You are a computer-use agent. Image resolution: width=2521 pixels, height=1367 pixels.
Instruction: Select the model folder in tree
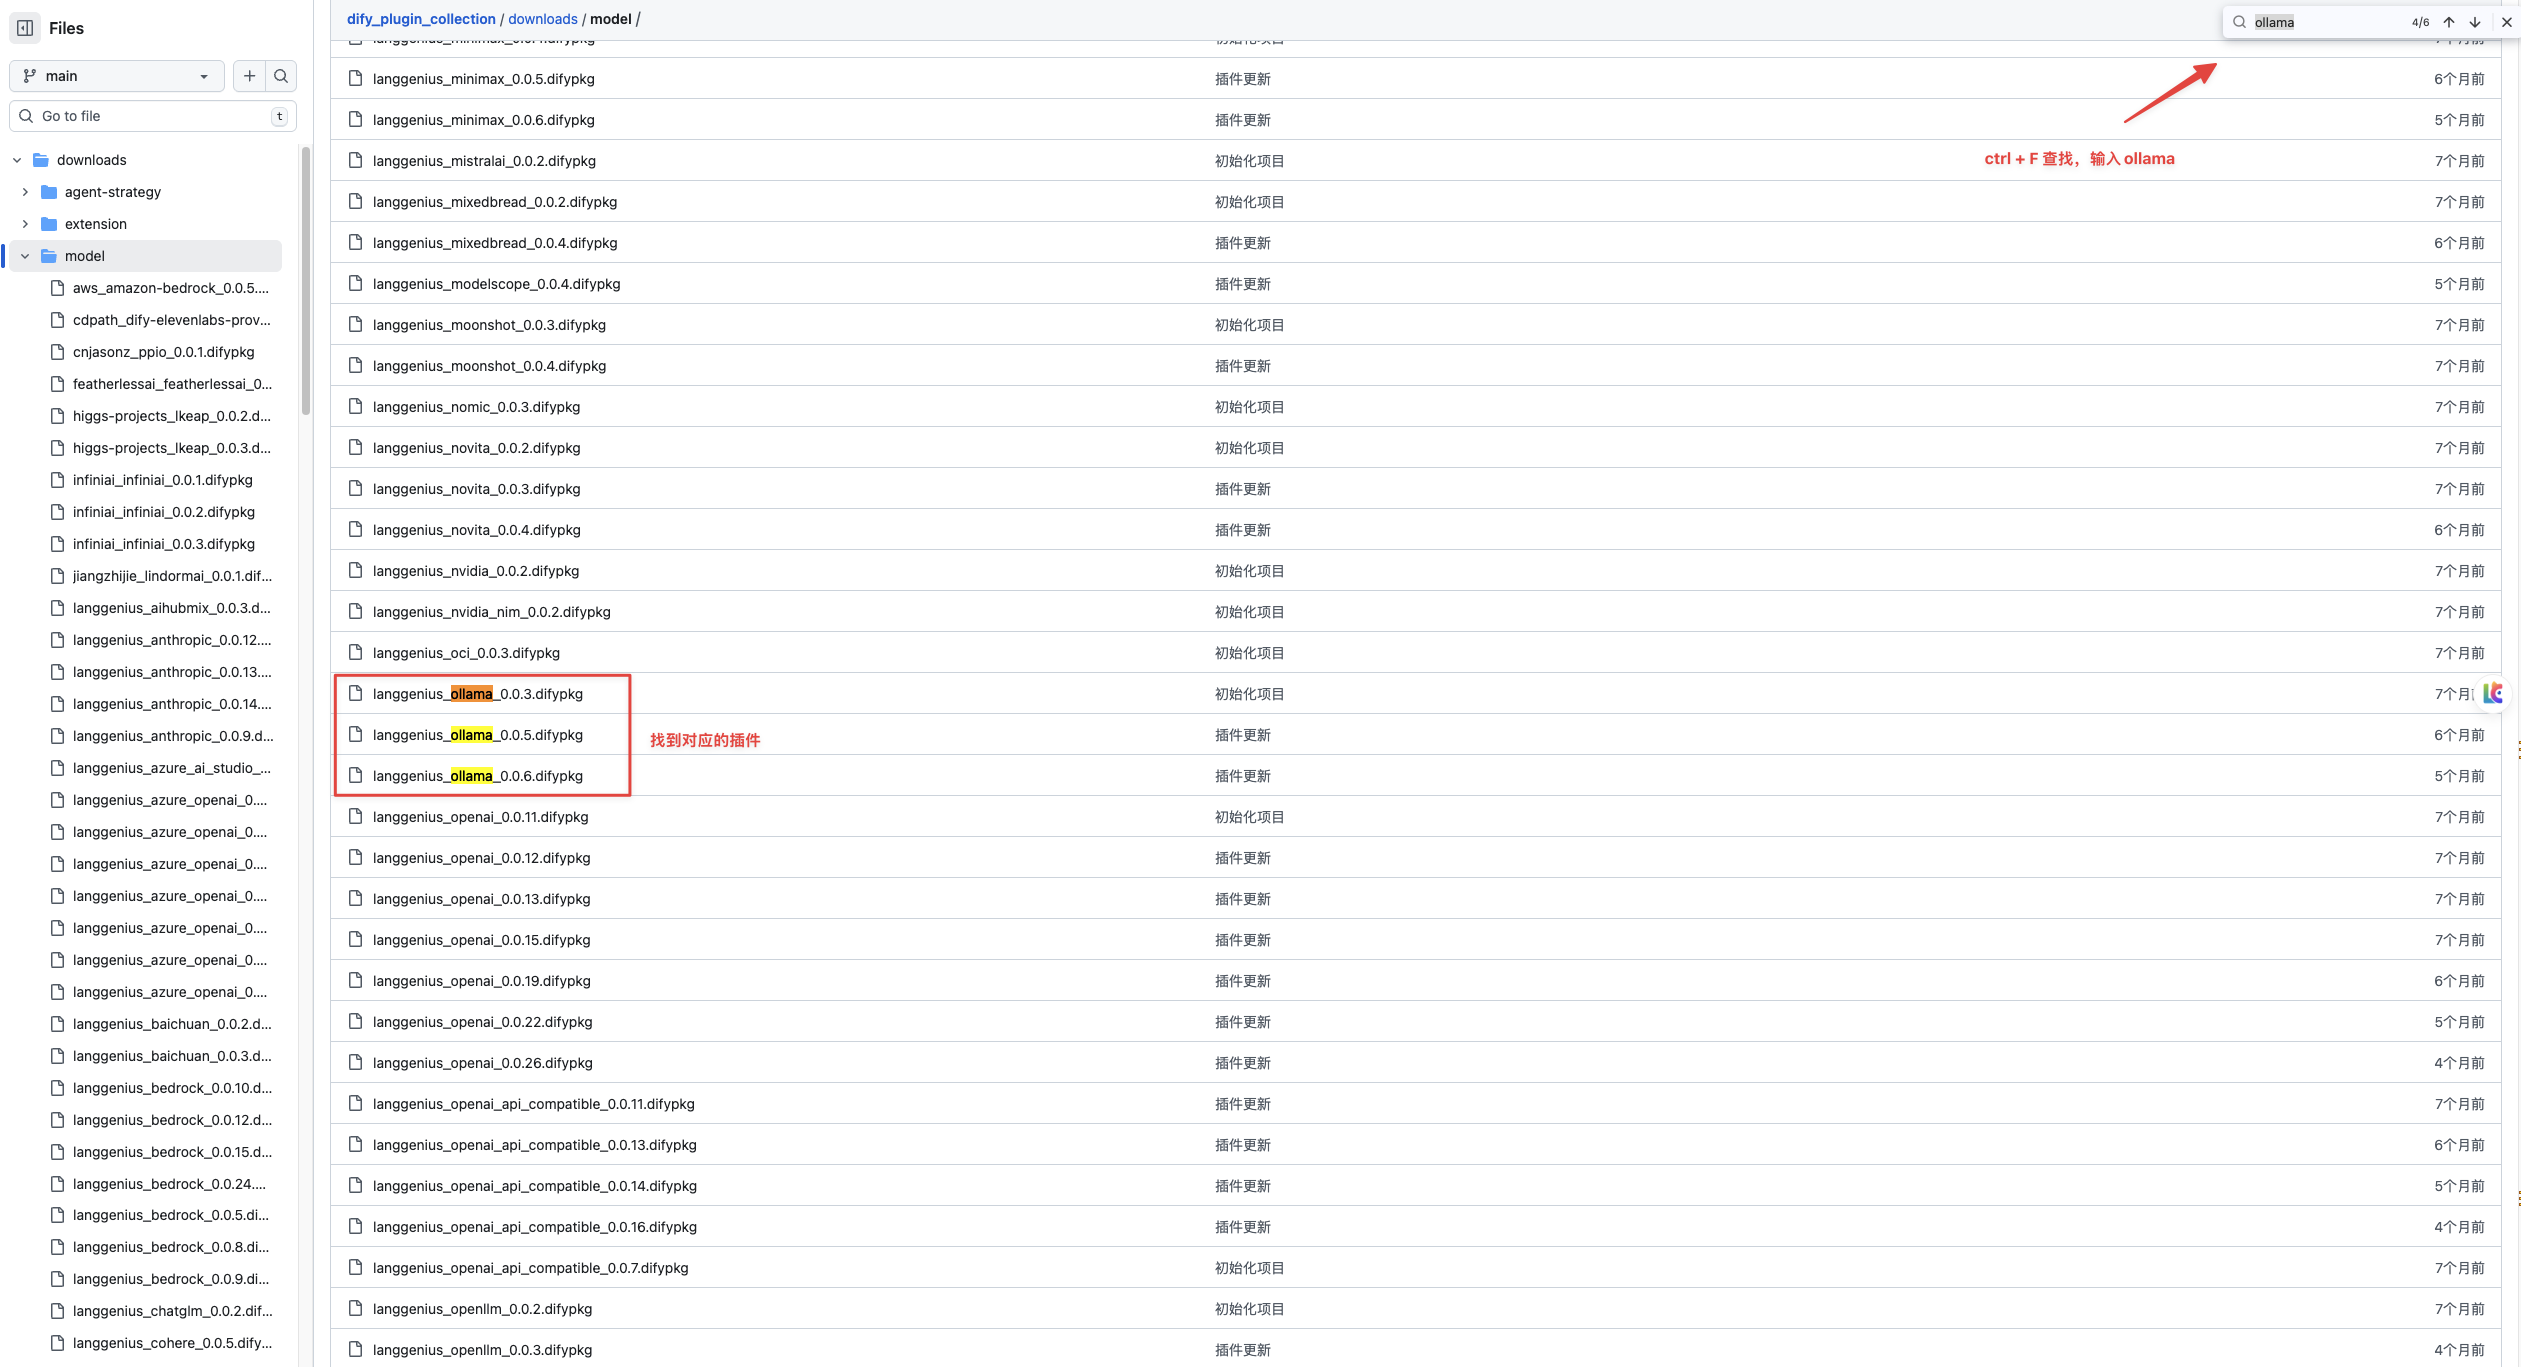[145, 256]
